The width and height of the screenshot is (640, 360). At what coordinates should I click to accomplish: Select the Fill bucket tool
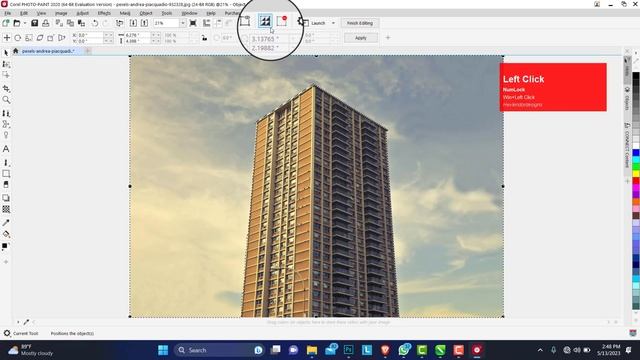tap(6, 234)
